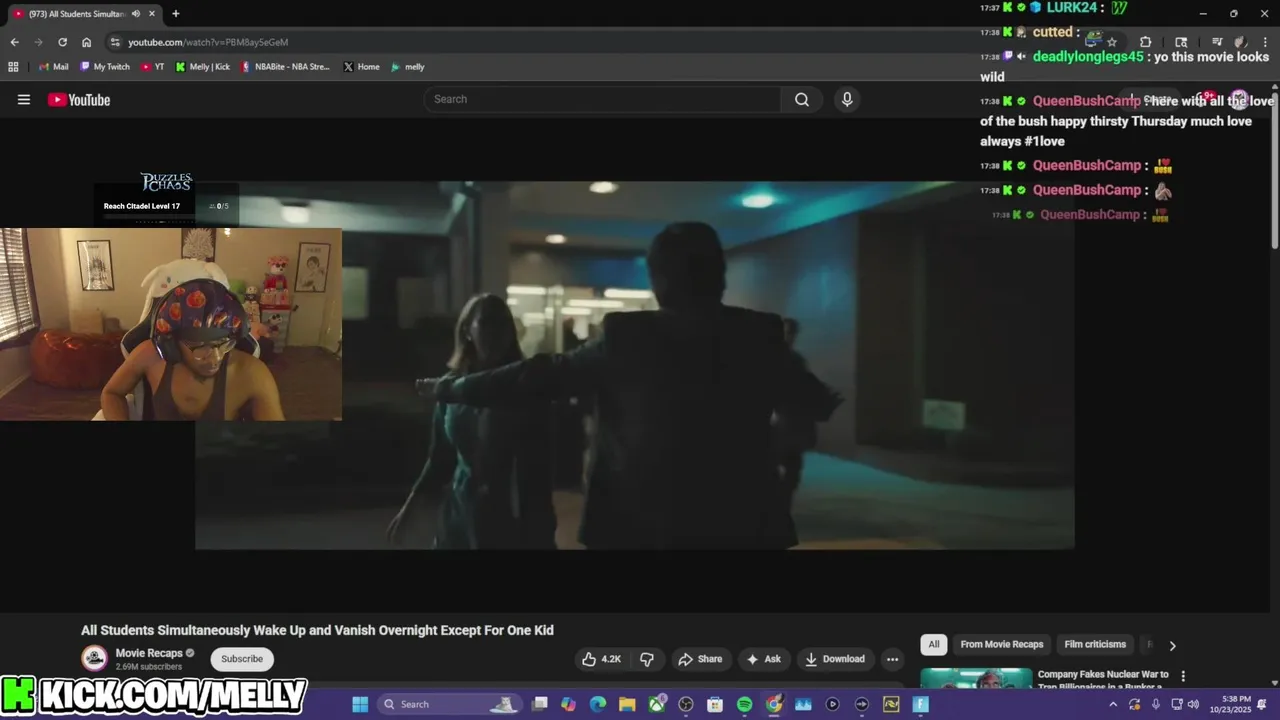Click the magnifier search button on YouTube

802,99
